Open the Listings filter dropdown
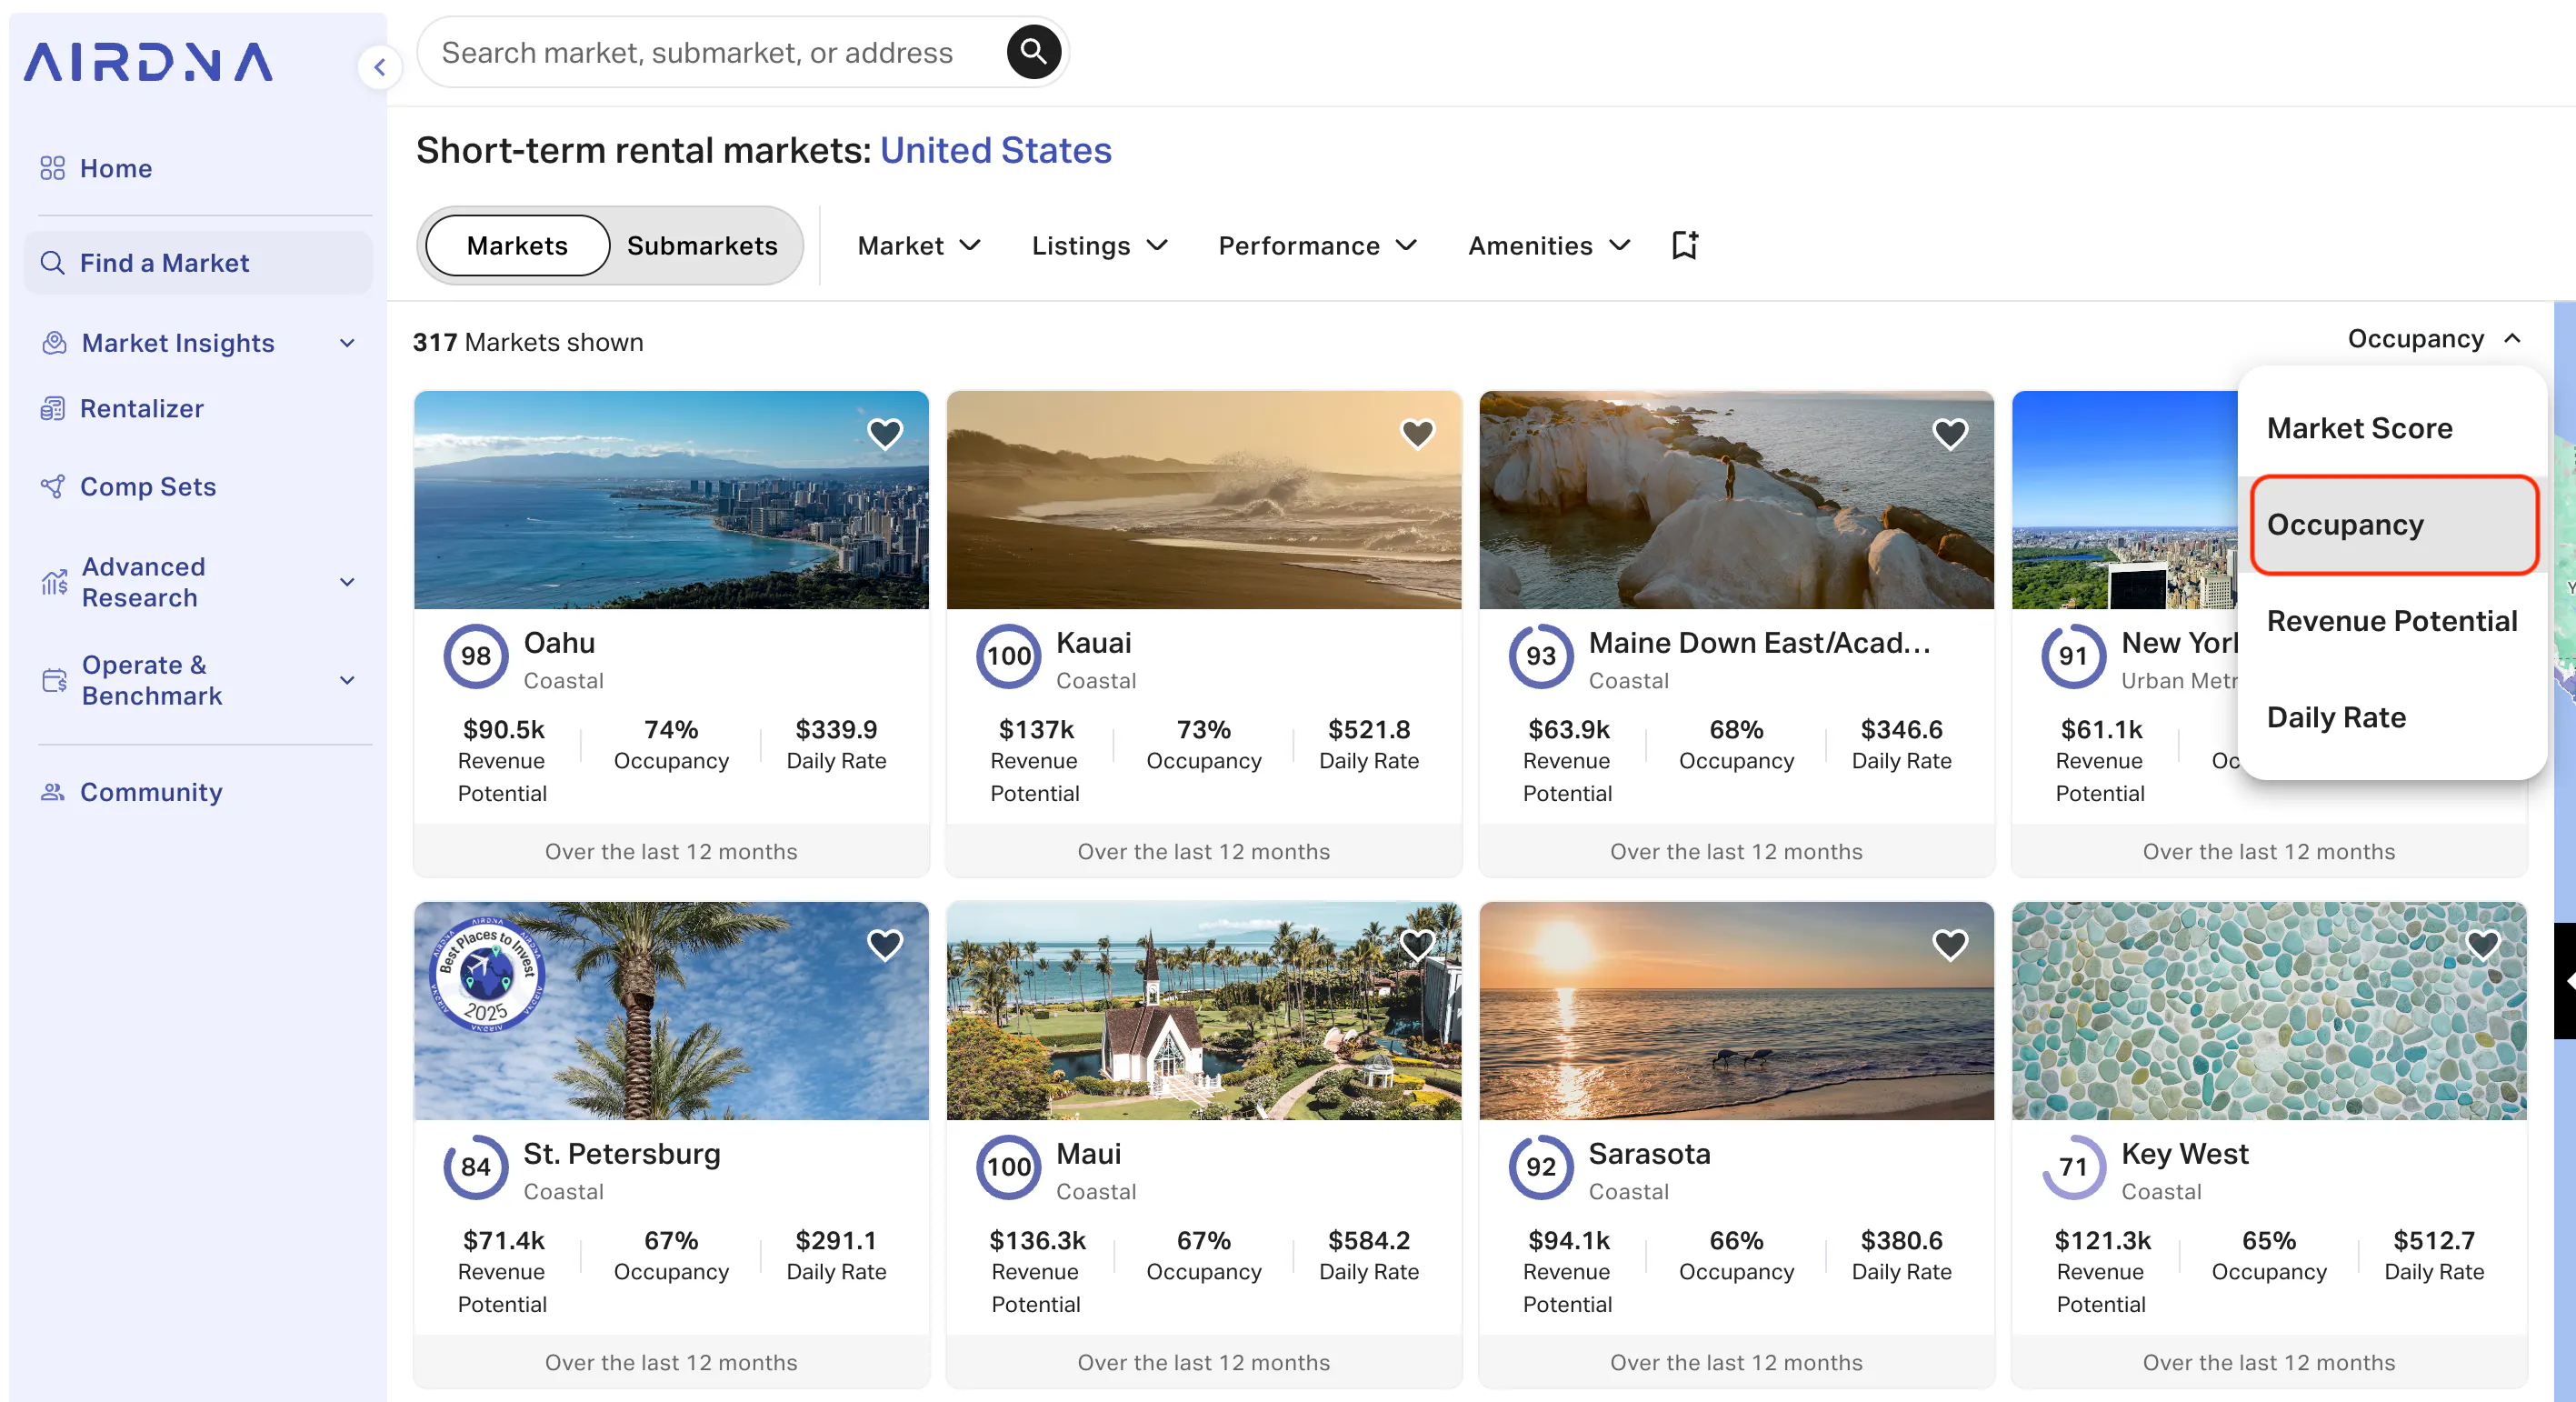 pos(1100,246)
